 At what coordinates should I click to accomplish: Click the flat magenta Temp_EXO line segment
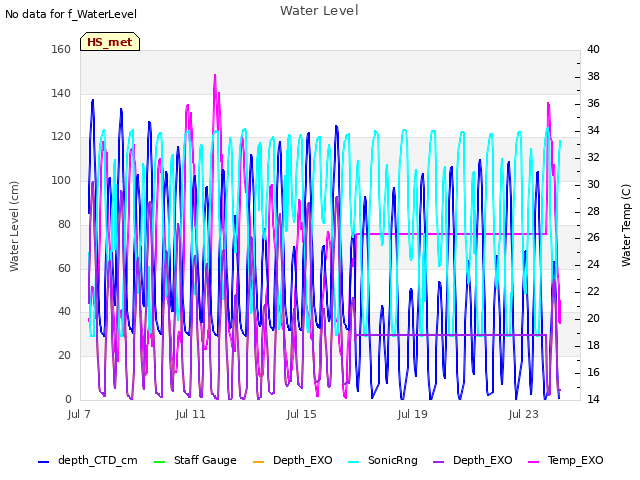point(451,234)
